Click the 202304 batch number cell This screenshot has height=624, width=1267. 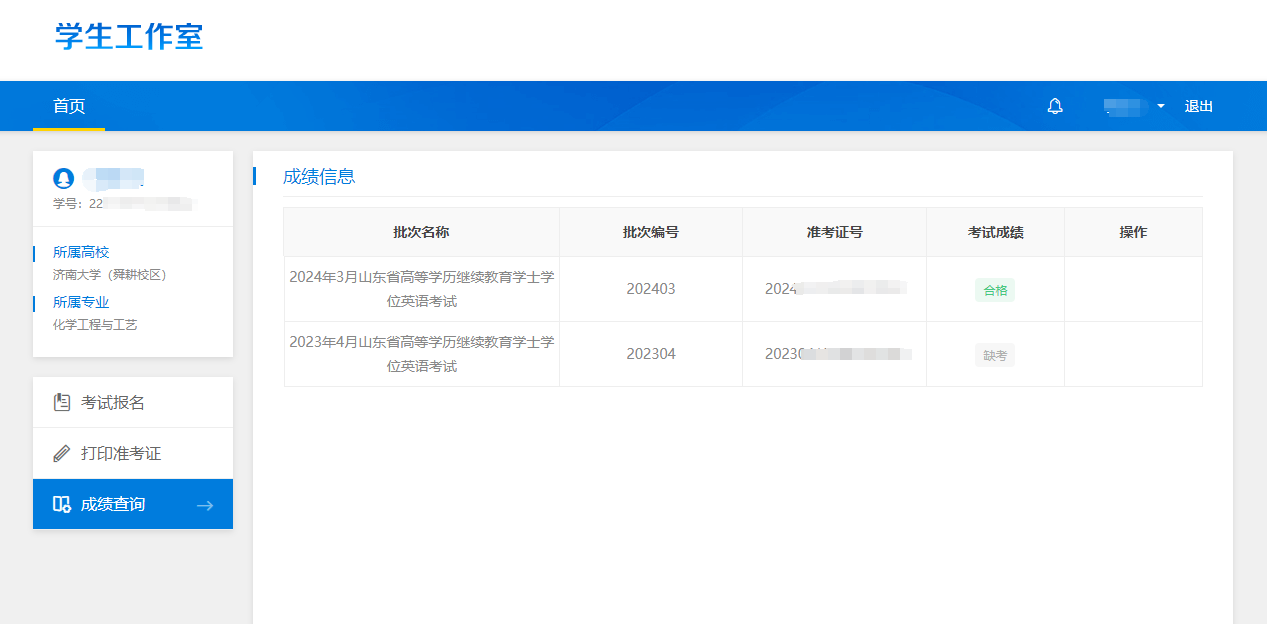point(651,354)
